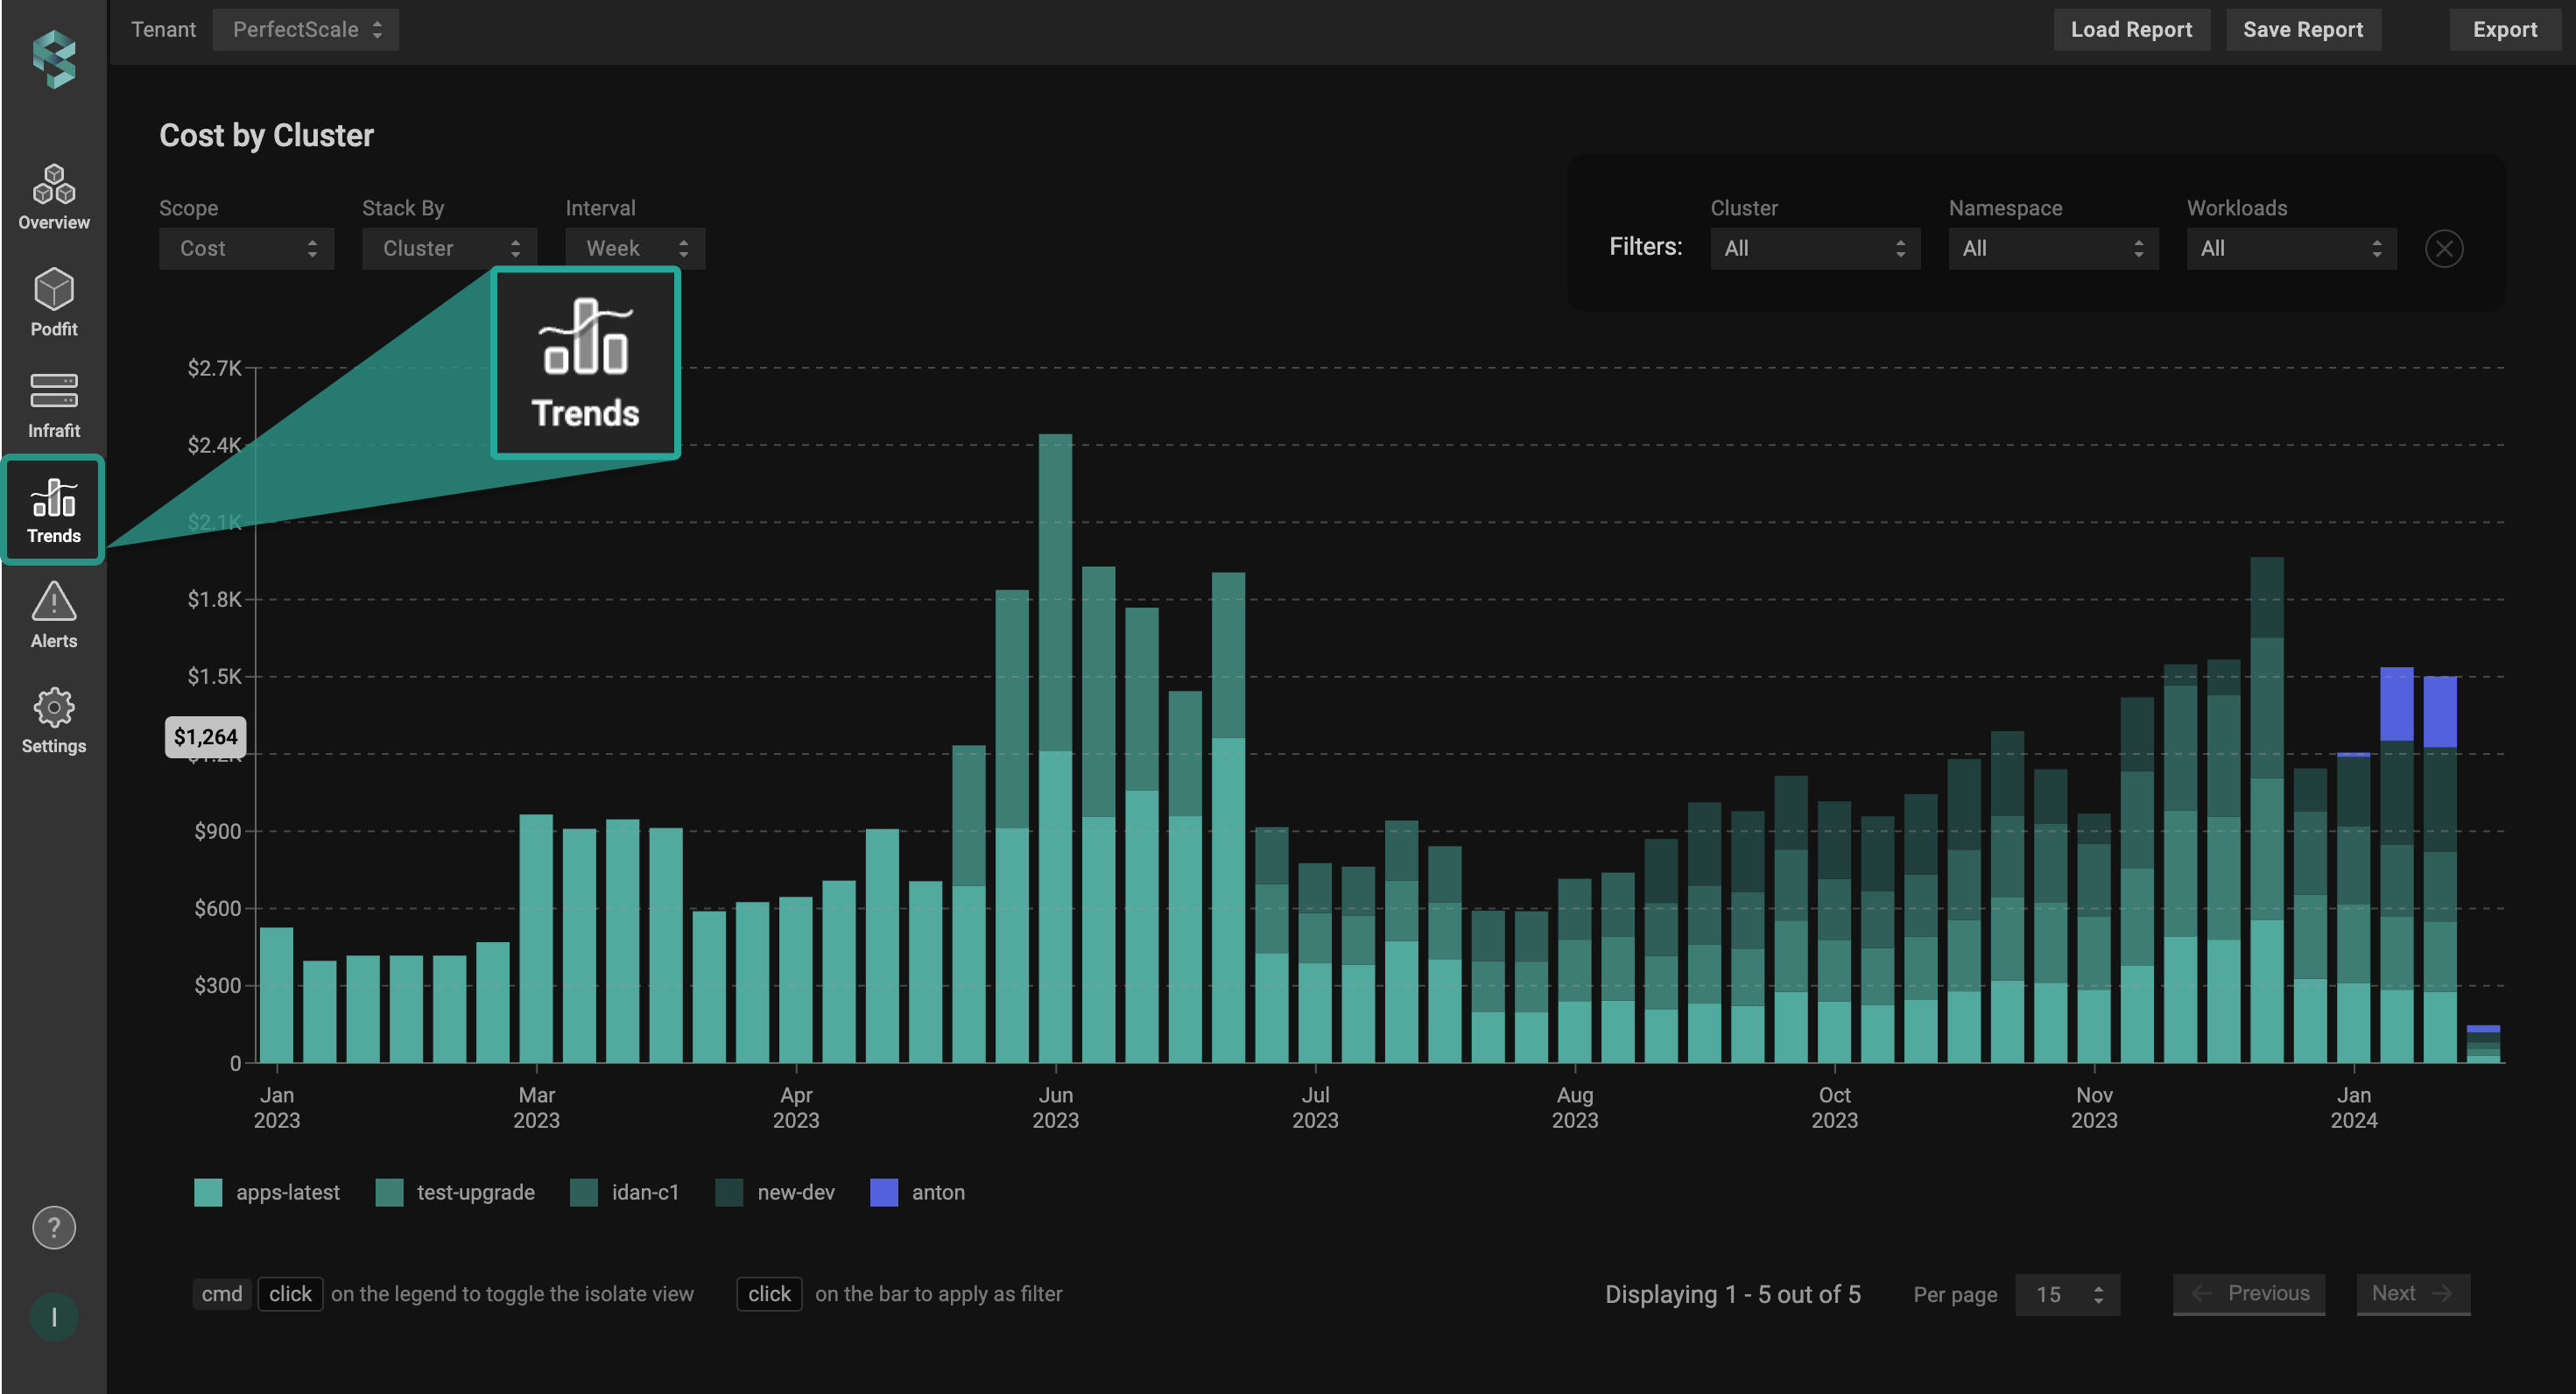
Task: Click the PerfectScale logo icon
Action: 54,58
